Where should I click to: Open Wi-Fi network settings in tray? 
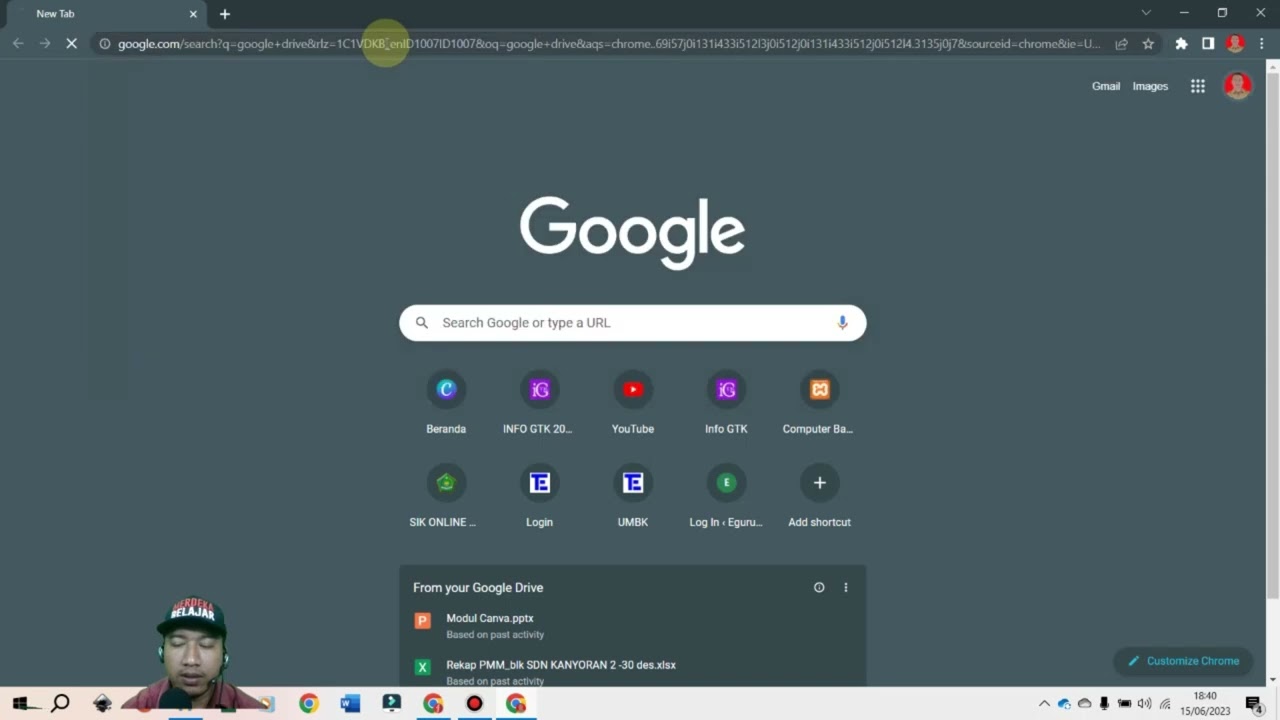[x=1165, y=704]
